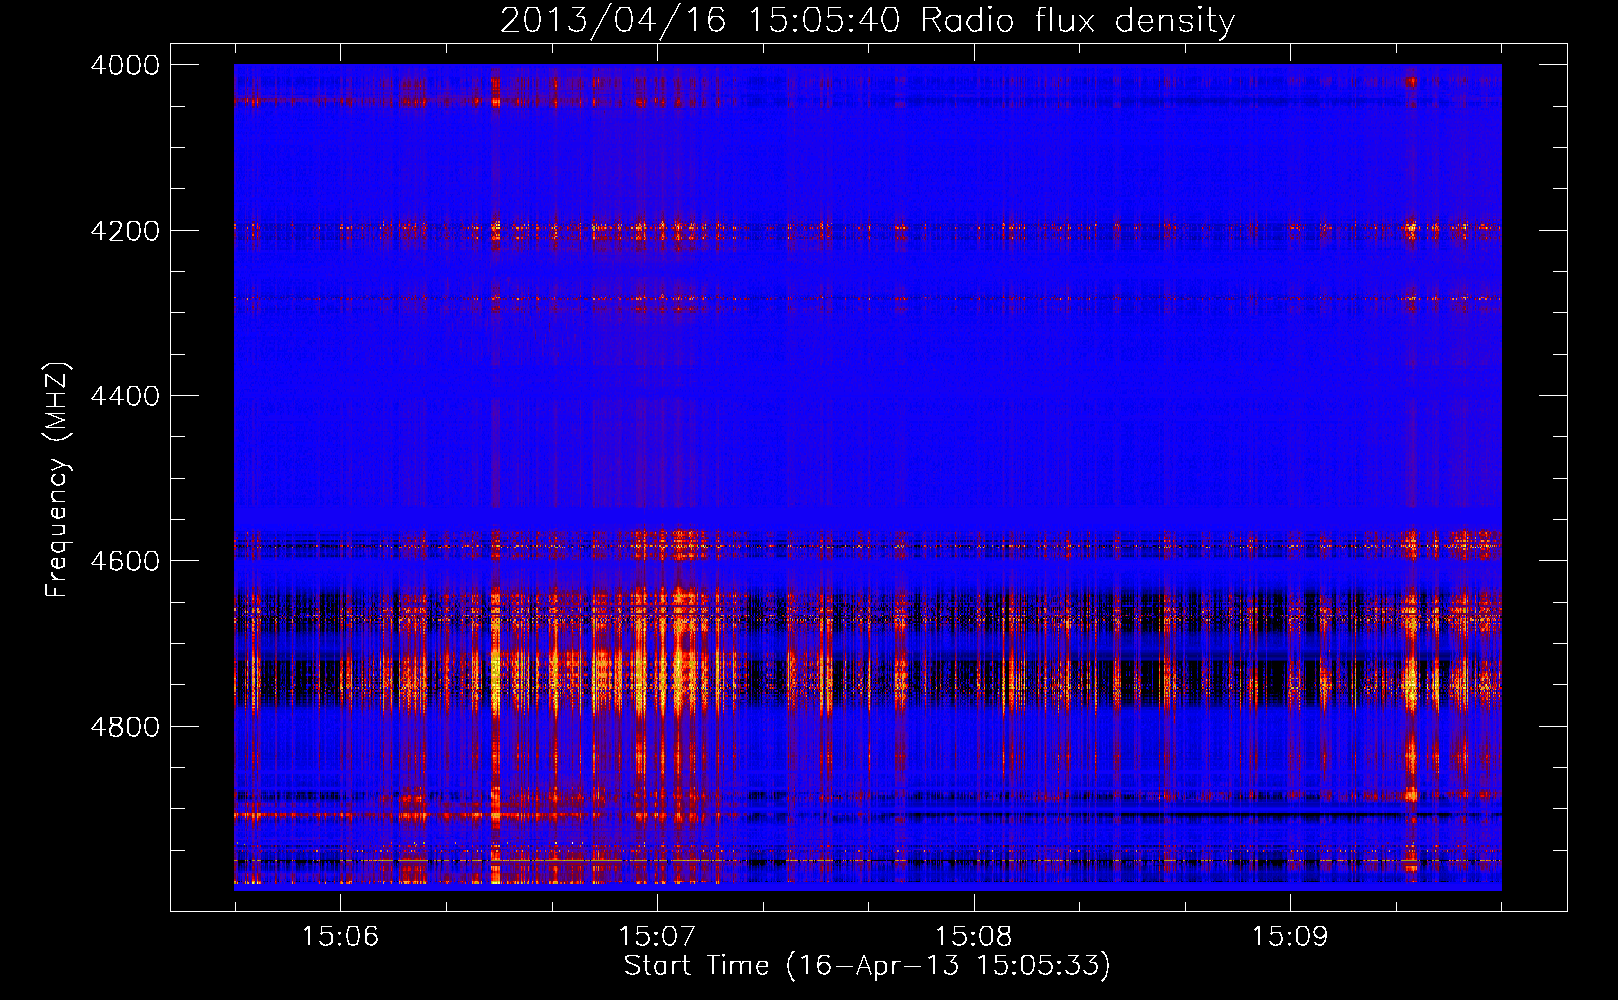Click inside the radio flux spectrogram plot
Image resolution: width=1618 pixels, height=1000 pixels.
pos(868,477)
